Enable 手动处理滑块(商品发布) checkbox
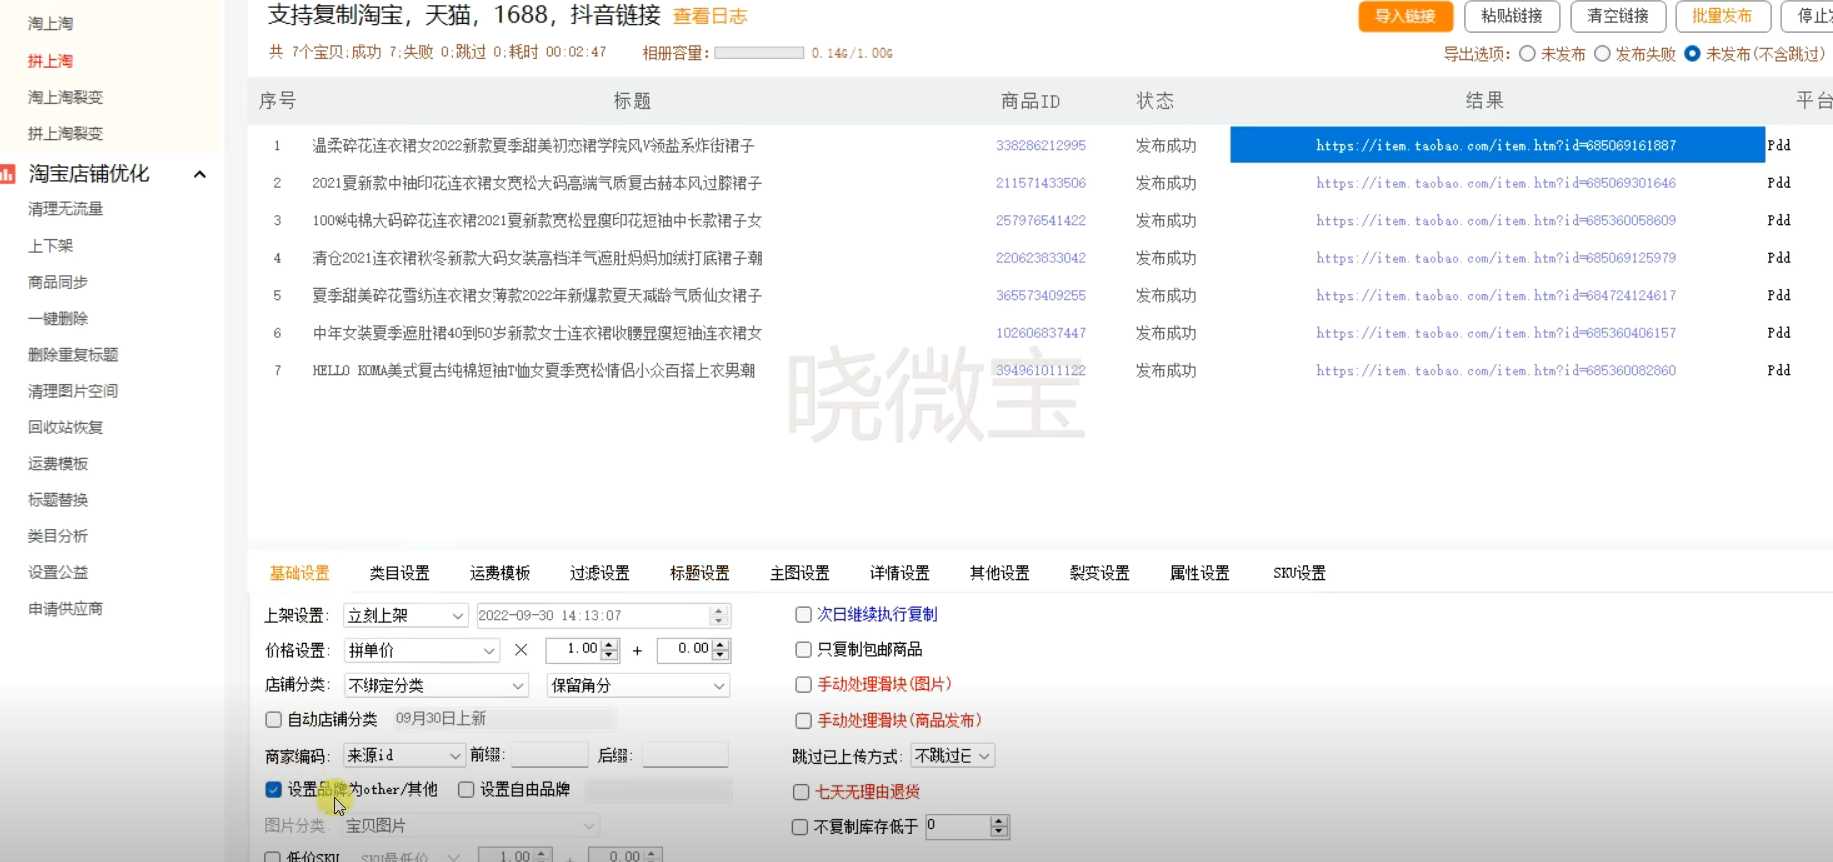 [803, 721]
